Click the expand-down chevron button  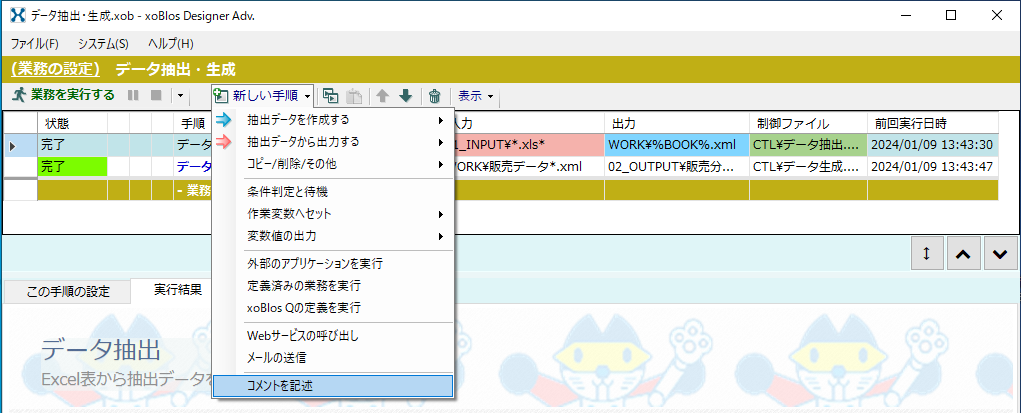1000,255
